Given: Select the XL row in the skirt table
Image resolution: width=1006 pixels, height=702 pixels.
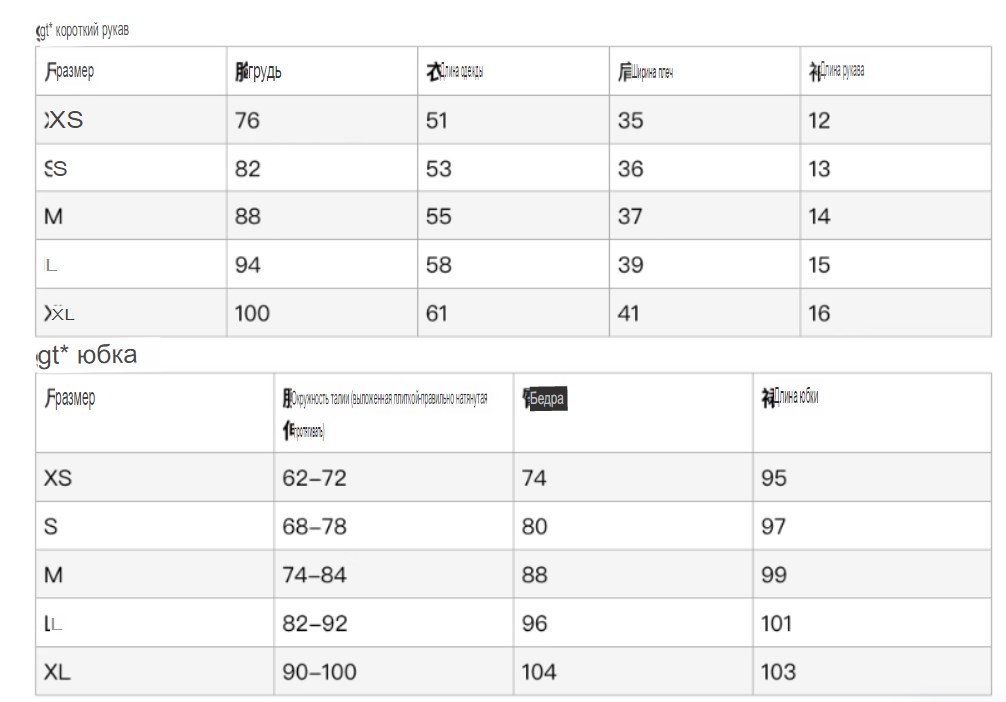Looking at the screenshot, I should tap(513, 671).
